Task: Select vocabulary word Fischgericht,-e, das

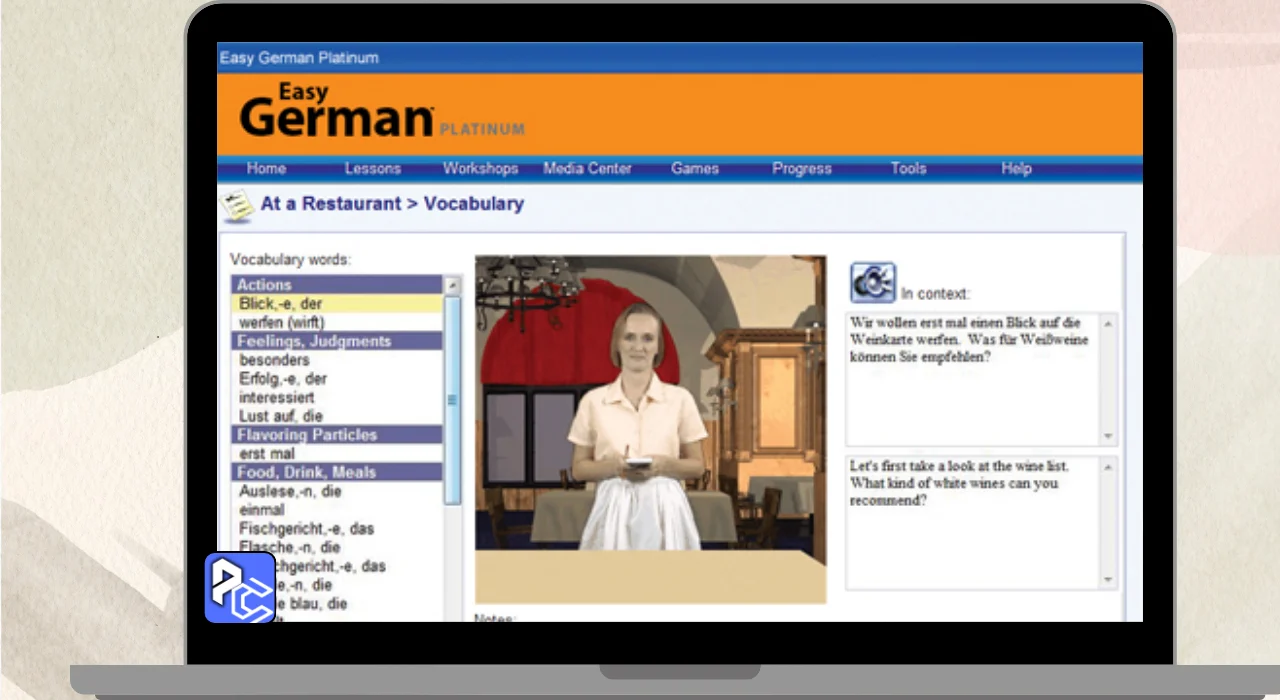Action: point(337,528)
